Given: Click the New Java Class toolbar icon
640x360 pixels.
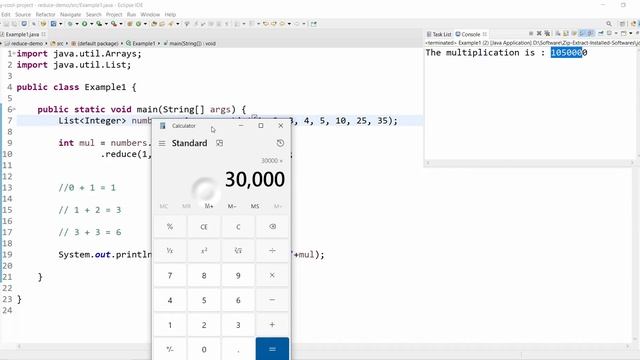Looking at the screenshot, I should 138,24.
